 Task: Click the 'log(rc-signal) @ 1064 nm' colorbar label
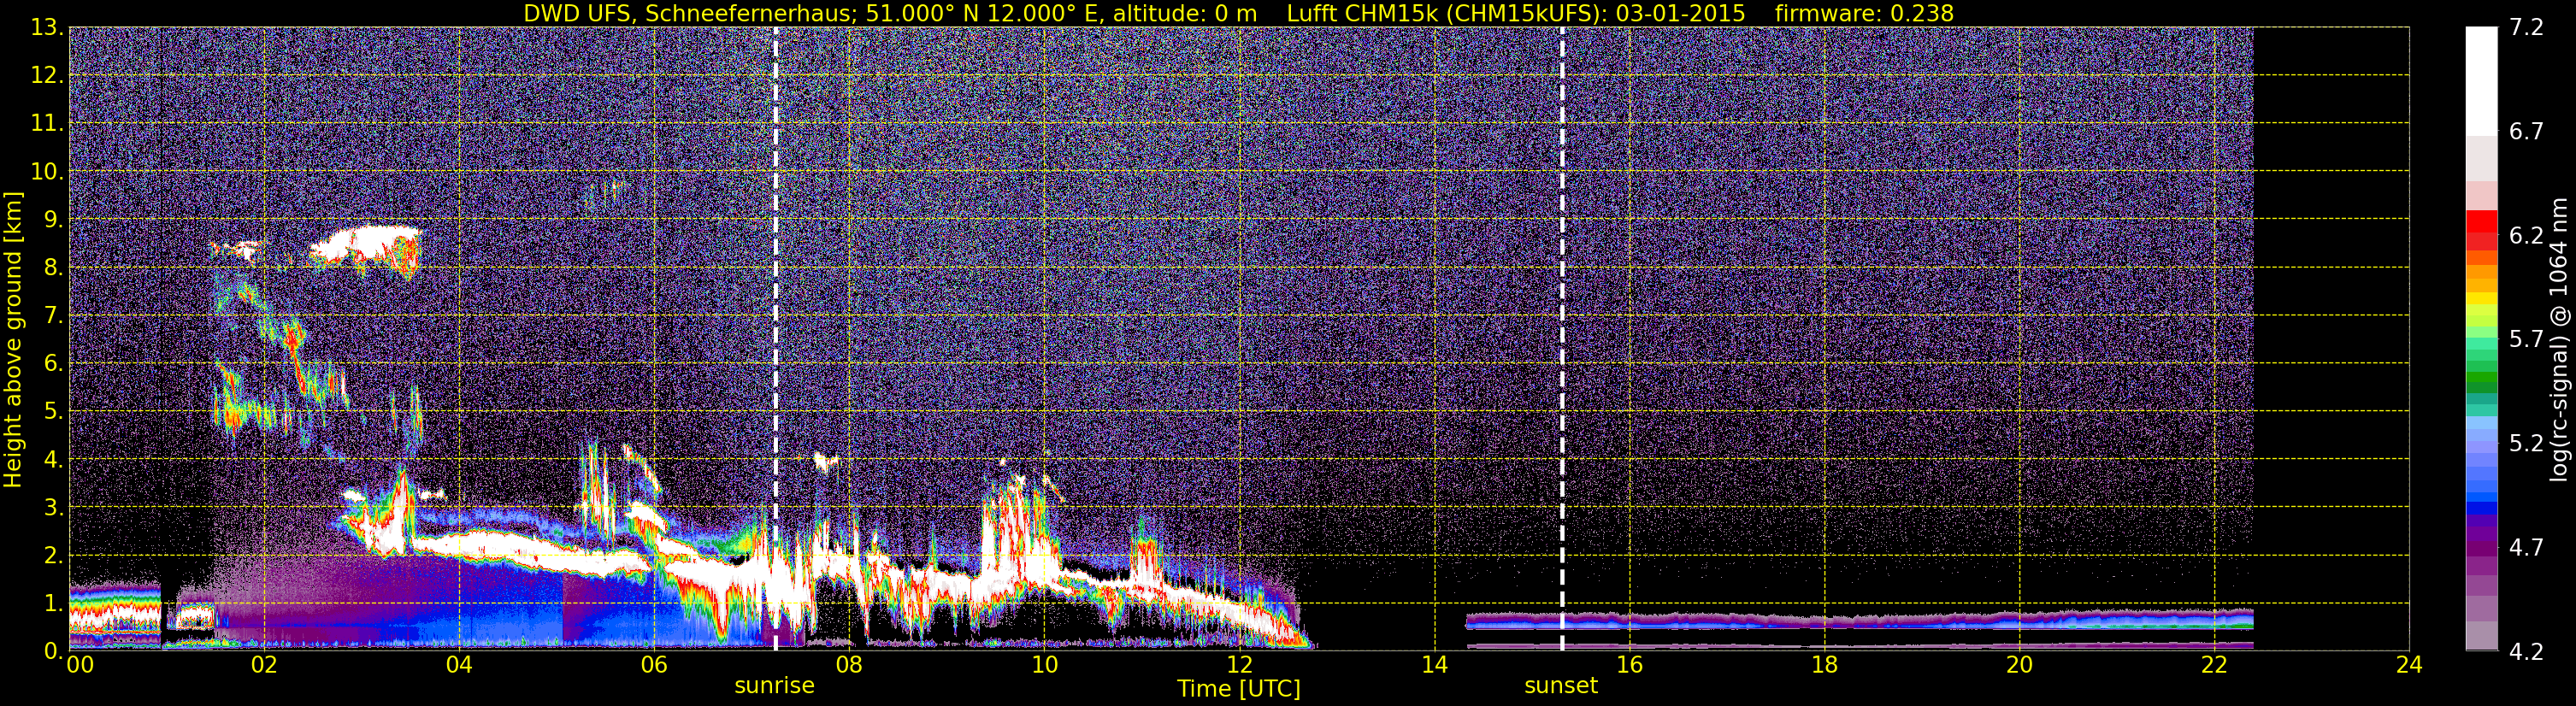2561,339
